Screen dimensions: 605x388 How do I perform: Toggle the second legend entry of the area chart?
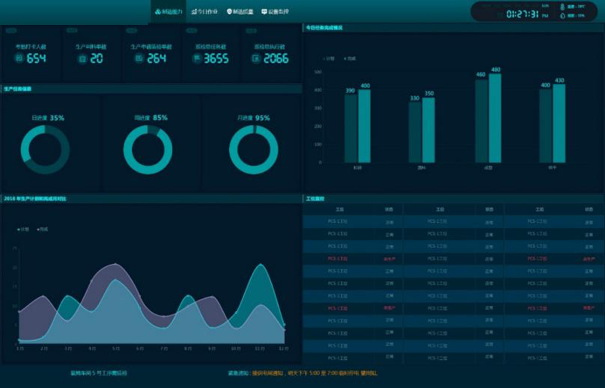point(43,229)
